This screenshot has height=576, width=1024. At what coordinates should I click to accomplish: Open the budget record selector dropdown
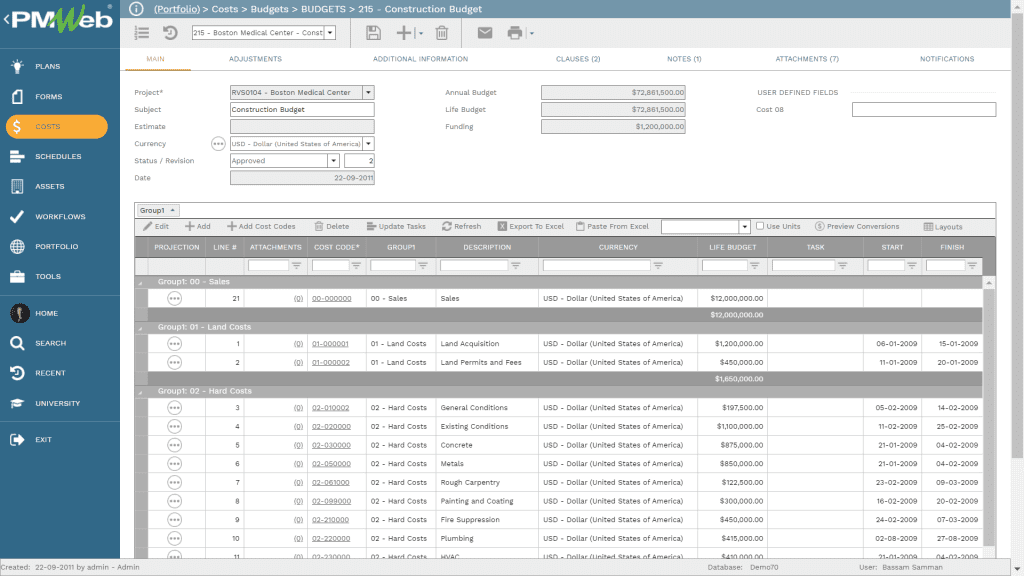click(330, 33)
